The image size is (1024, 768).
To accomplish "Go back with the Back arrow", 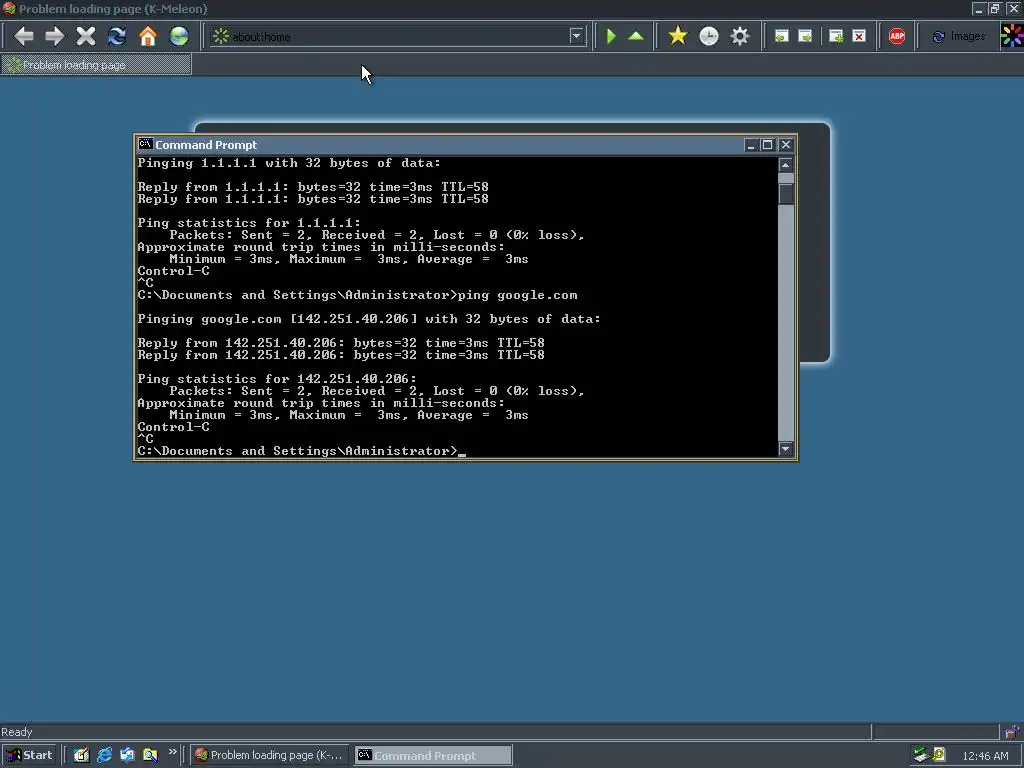I will [24, 36].
